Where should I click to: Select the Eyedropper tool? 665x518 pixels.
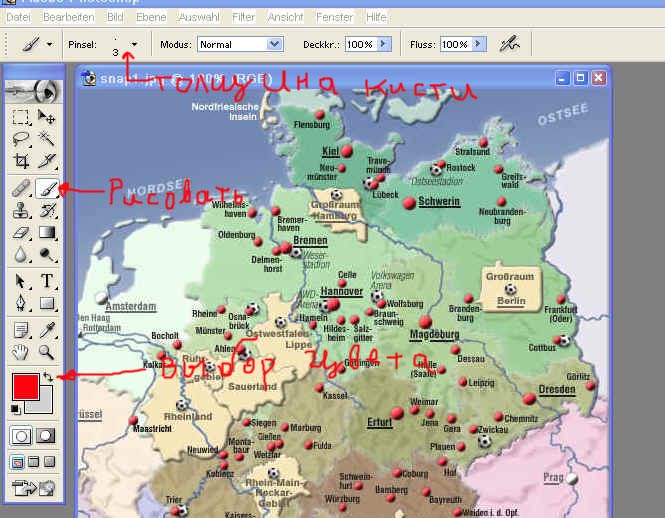coord(46,330)
